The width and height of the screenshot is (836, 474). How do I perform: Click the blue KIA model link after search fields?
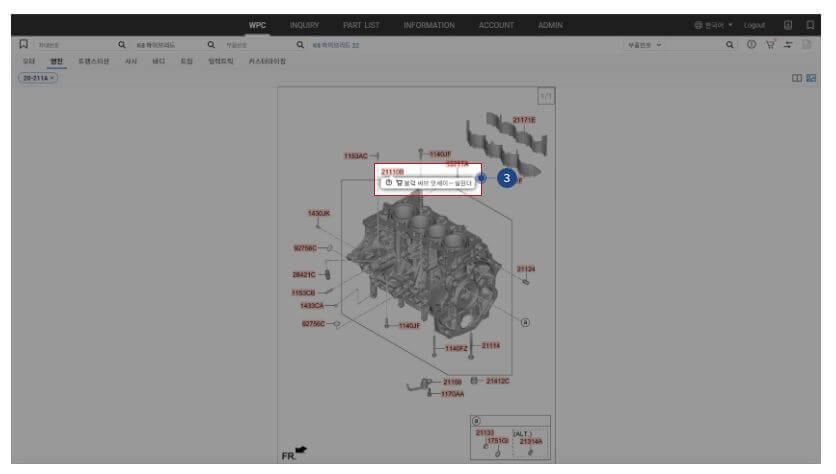click(336, 45)
